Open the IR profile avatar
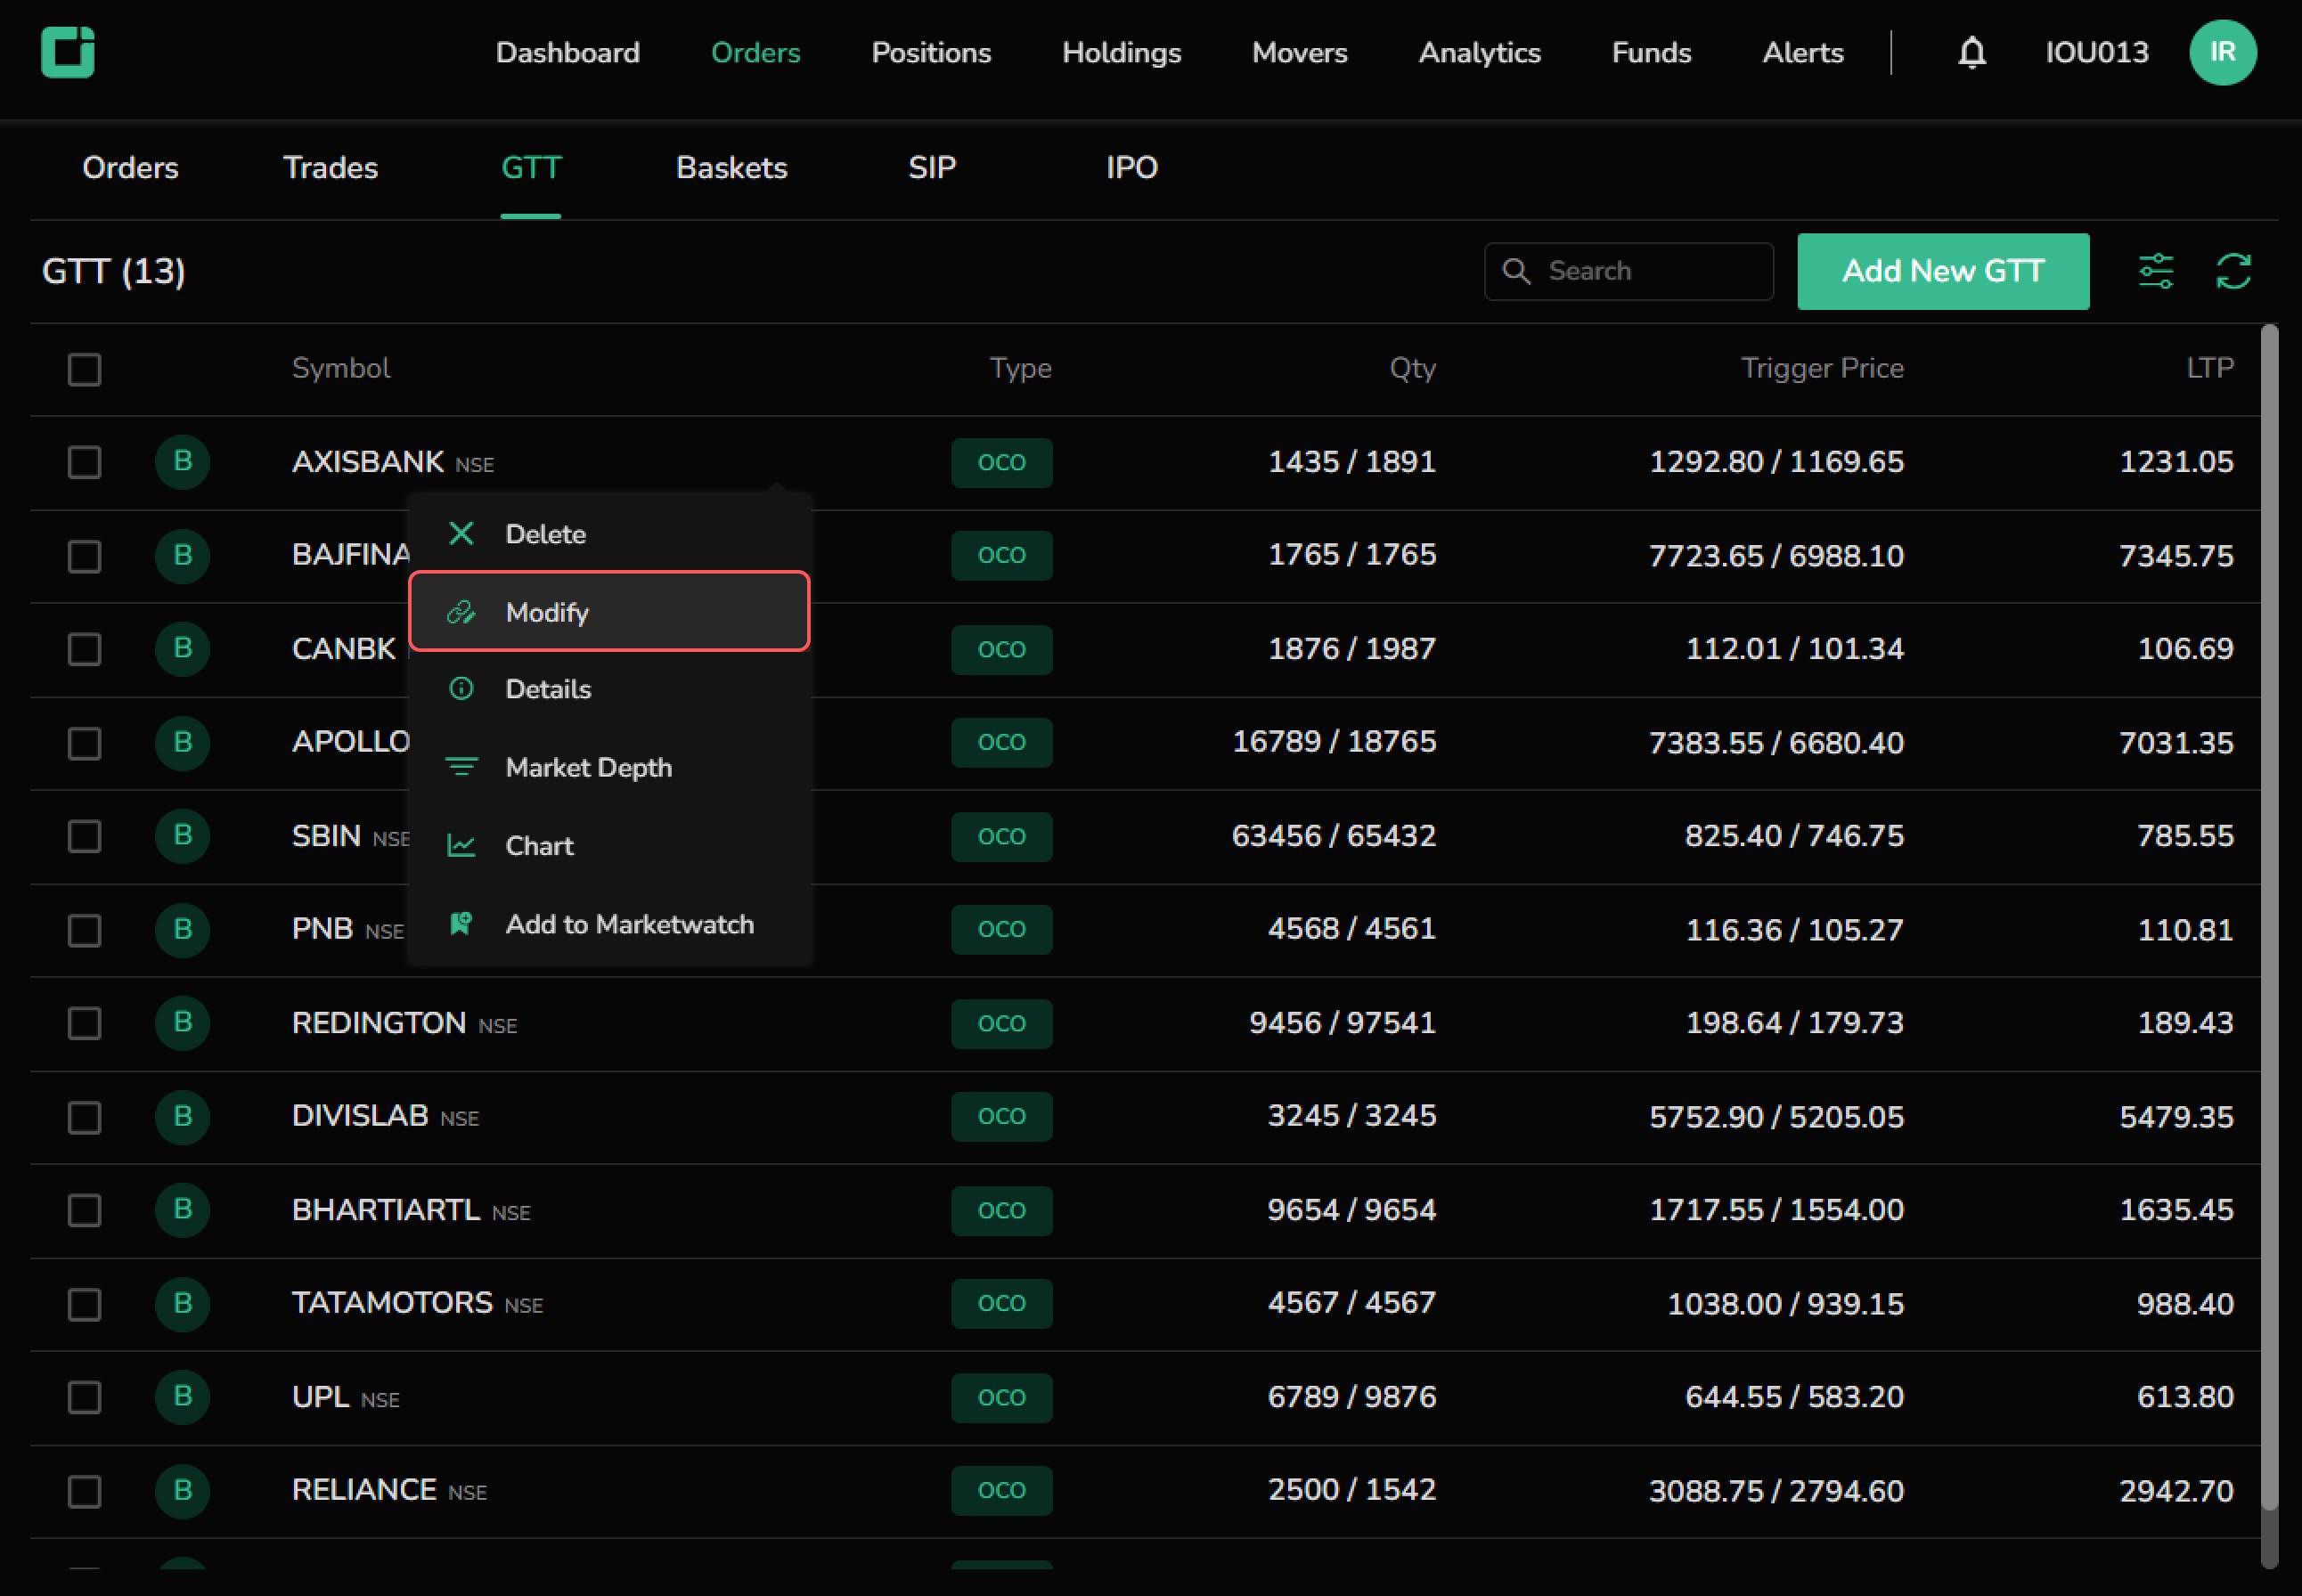 point(2222,52)
